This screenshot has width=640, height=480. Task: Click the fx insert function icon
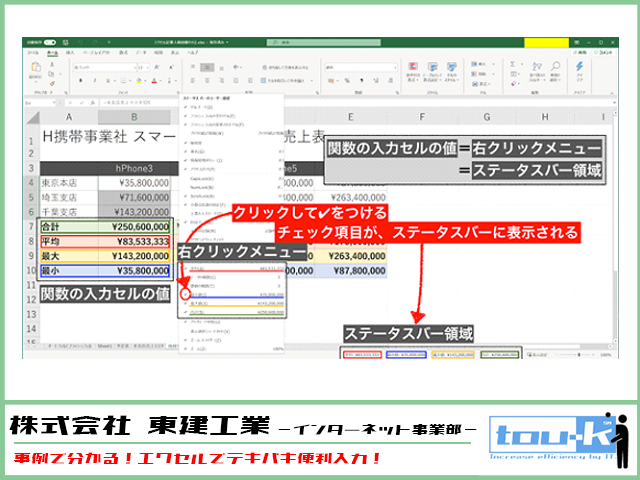[93, 103]
